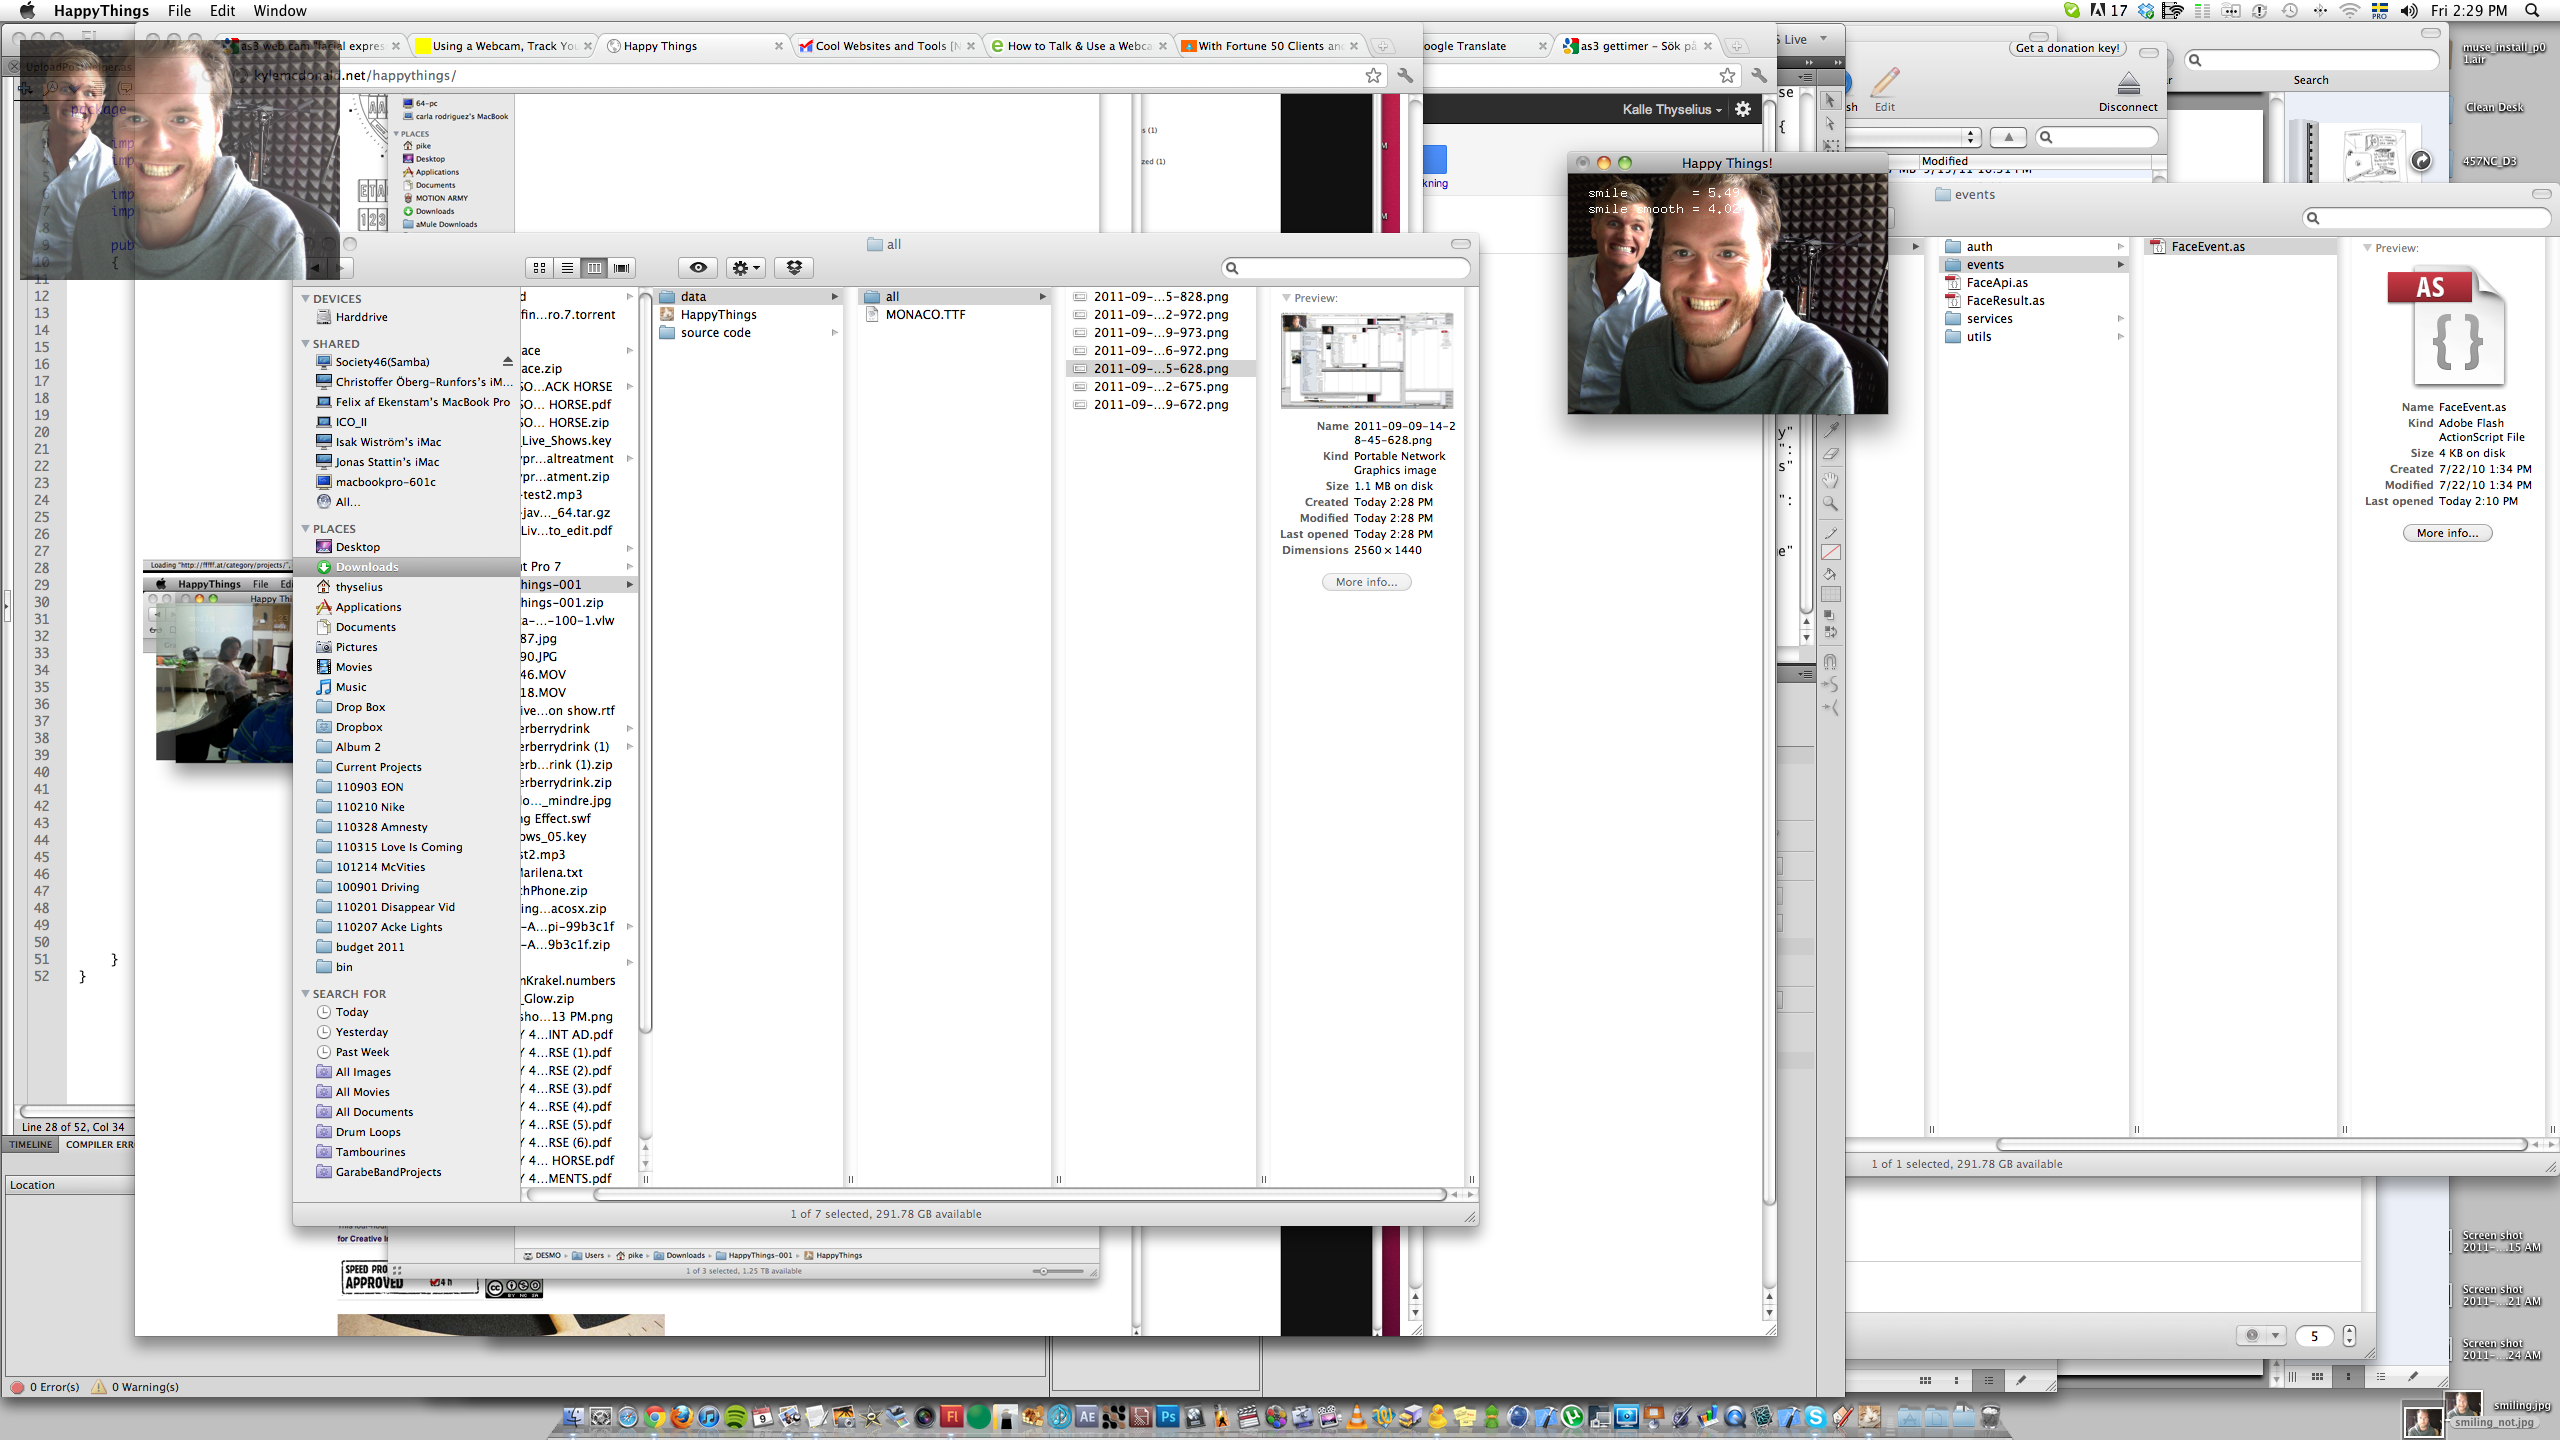Open Applications in the Finder sidebar

406,607
